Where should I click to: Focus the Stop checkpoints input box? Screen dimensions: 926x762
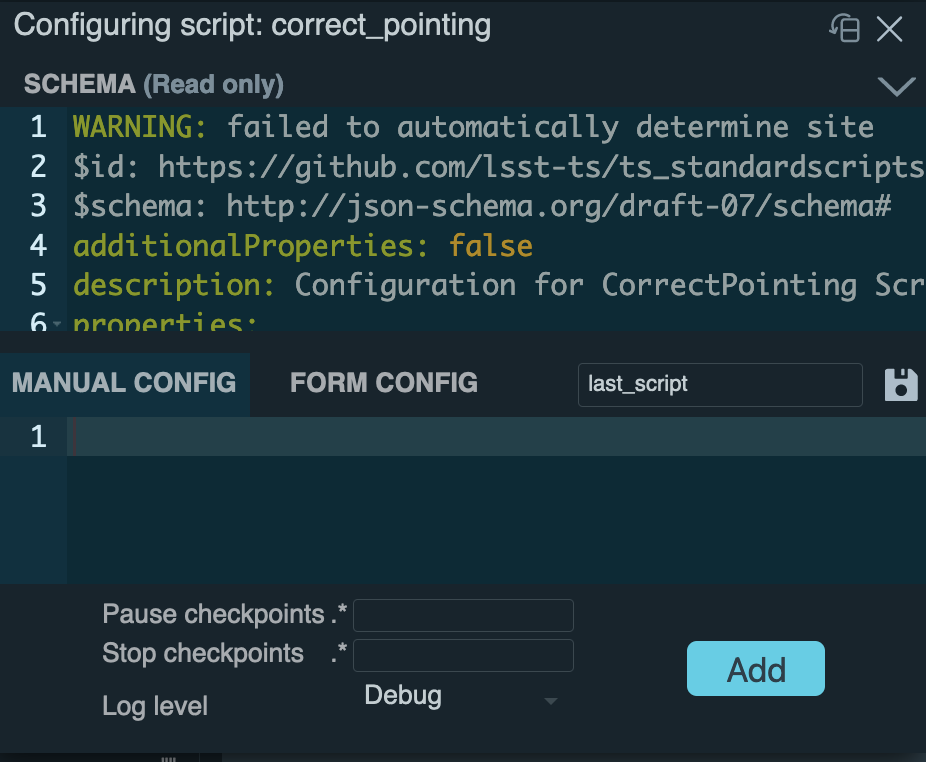[x=463, y=655]
